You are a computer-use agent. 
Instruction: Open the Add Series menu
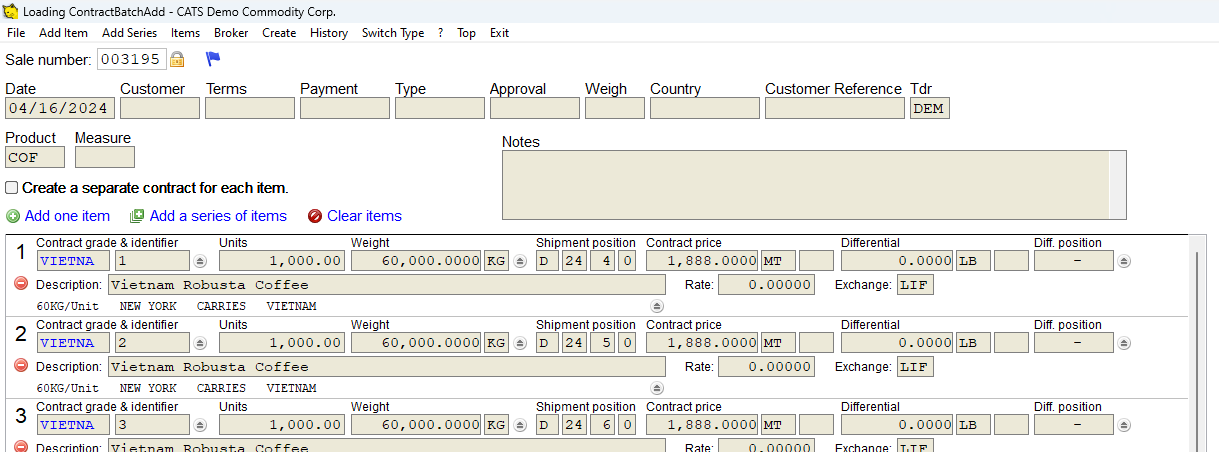[129, 33]
